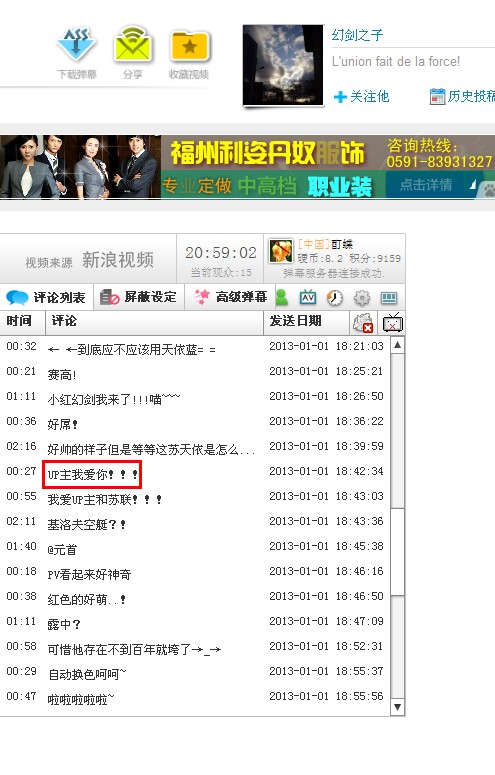Click the 历史投稿 link

click(462, 96)
